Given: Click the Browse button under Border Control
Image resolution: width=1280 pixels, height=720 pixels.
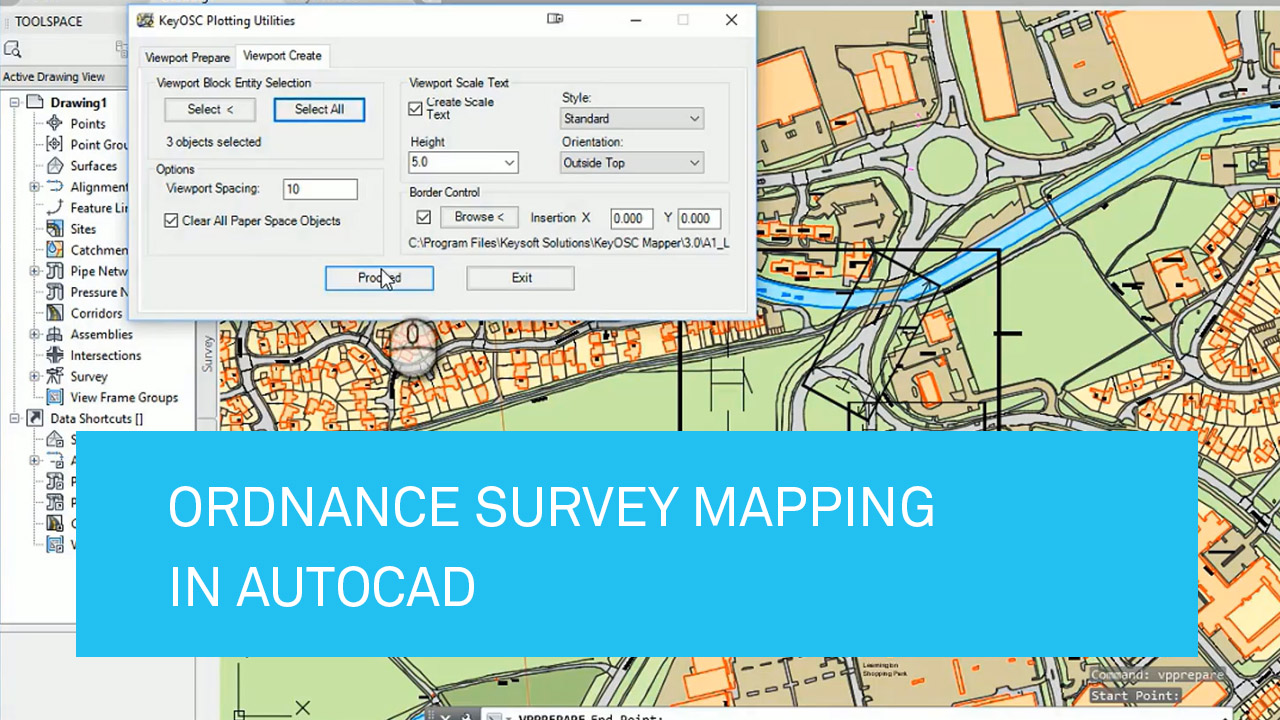Looking at the screenshot, I should coord(478,217).
